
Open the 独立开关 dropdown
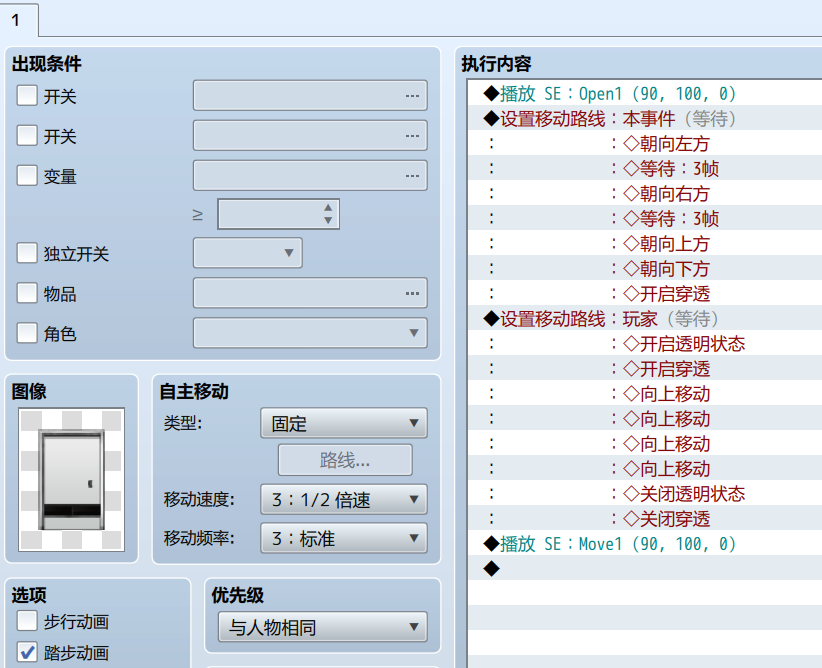pyautogui.click(x=247, y=253)
